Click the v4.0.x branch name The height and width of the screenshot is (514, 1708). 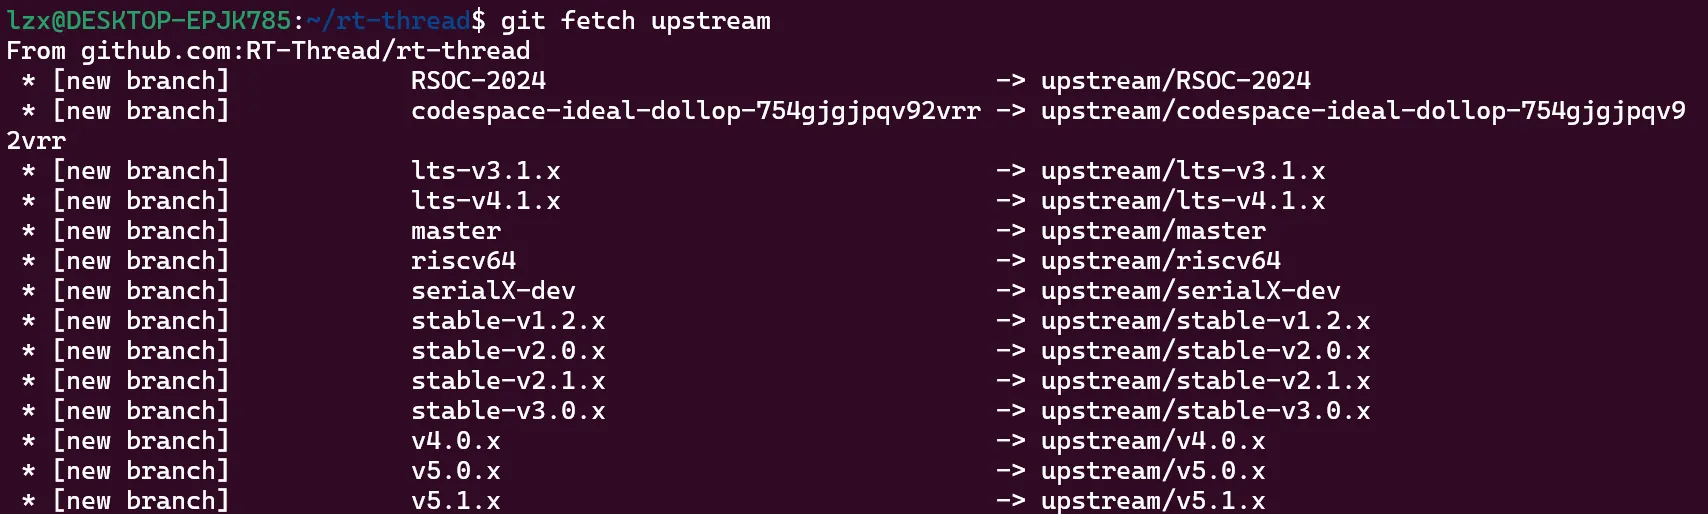pyautogui.click(x=455, y=441)
